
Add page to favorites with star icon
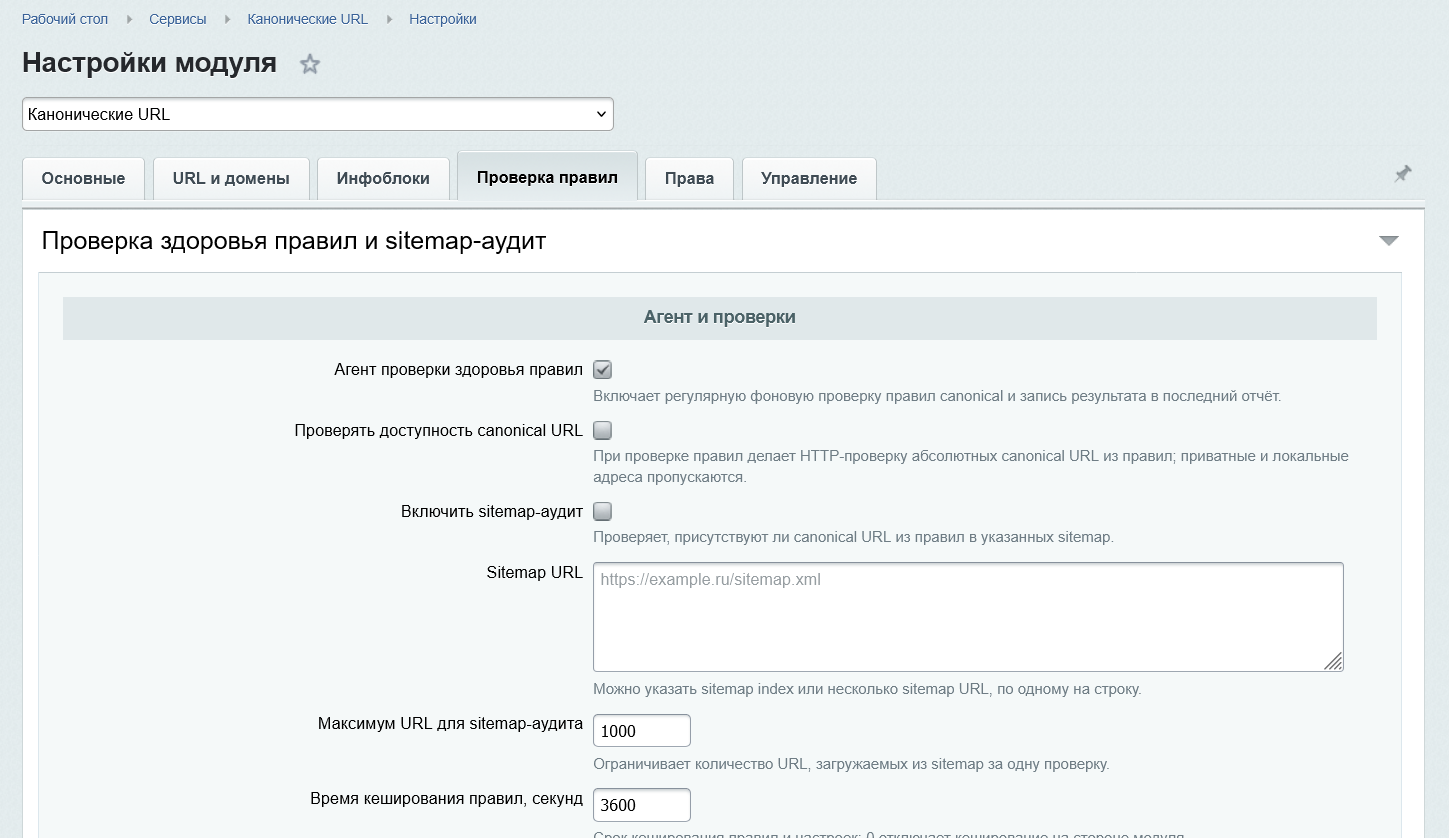[310, 65]
